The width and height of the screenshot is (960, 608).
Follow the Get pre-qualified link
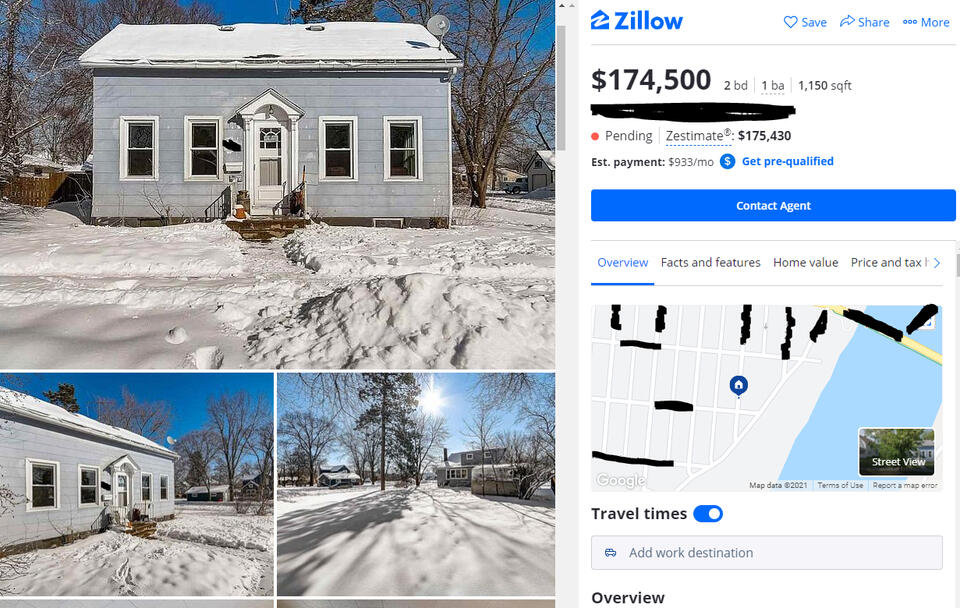click(x=787, y=162)
